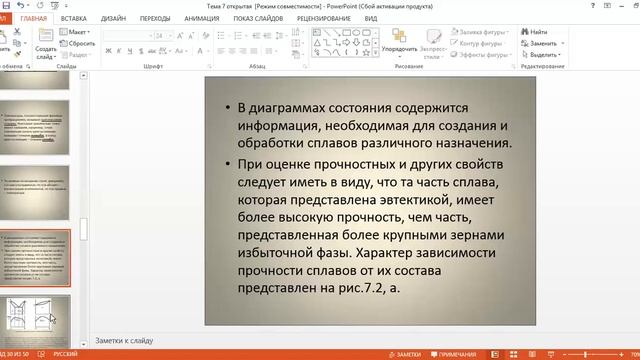This screenshot has width=640, height=360.
Task: Choose the right arrow block shape
Action: click(x=347, y=42)
